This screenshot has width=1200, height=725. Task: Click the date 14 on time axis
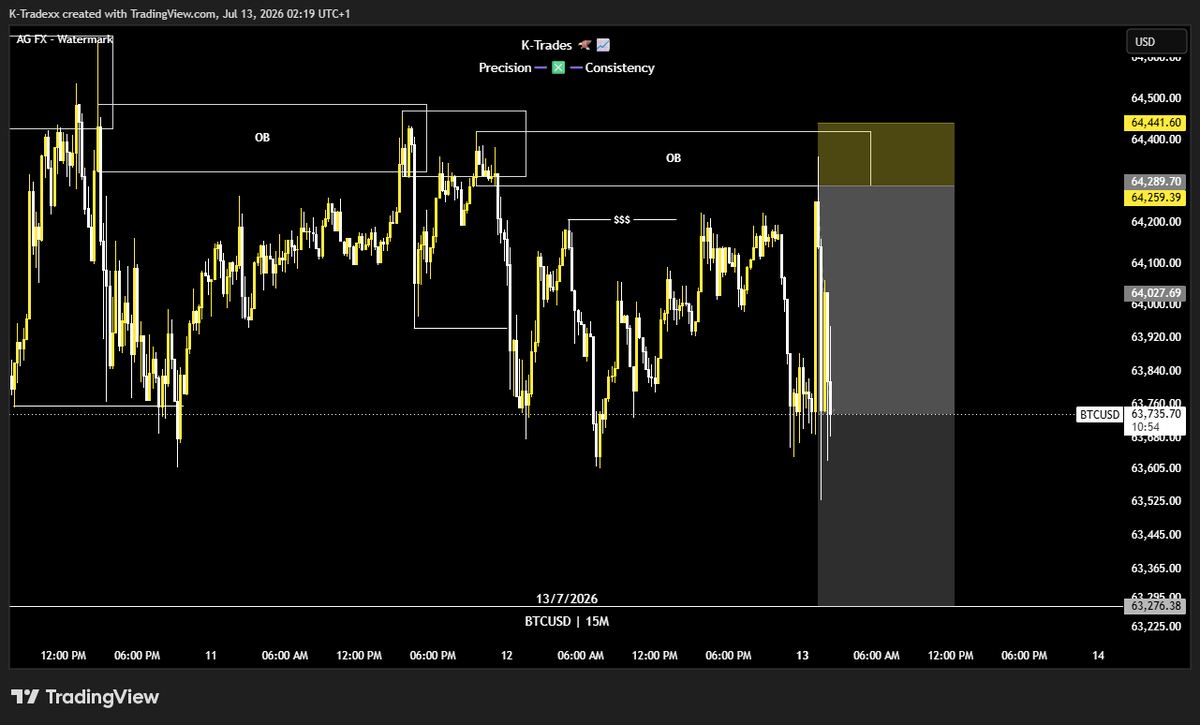tap(1098, 656)
